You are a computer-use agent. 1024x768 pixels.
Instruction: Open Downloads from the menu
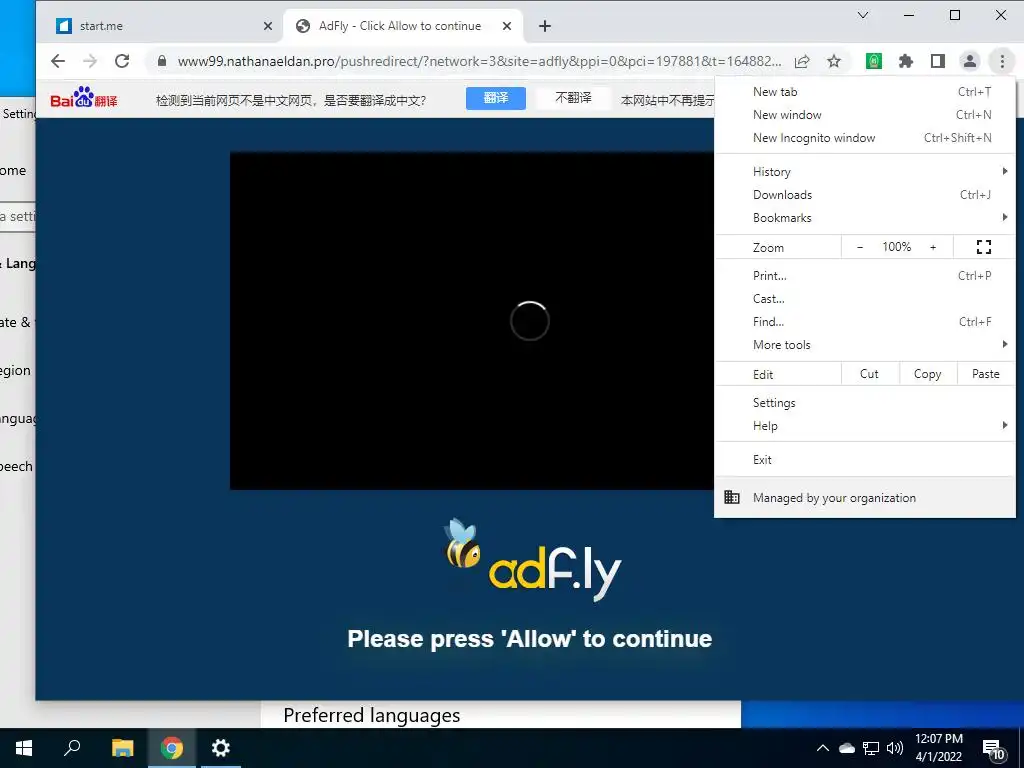point(865,195)
